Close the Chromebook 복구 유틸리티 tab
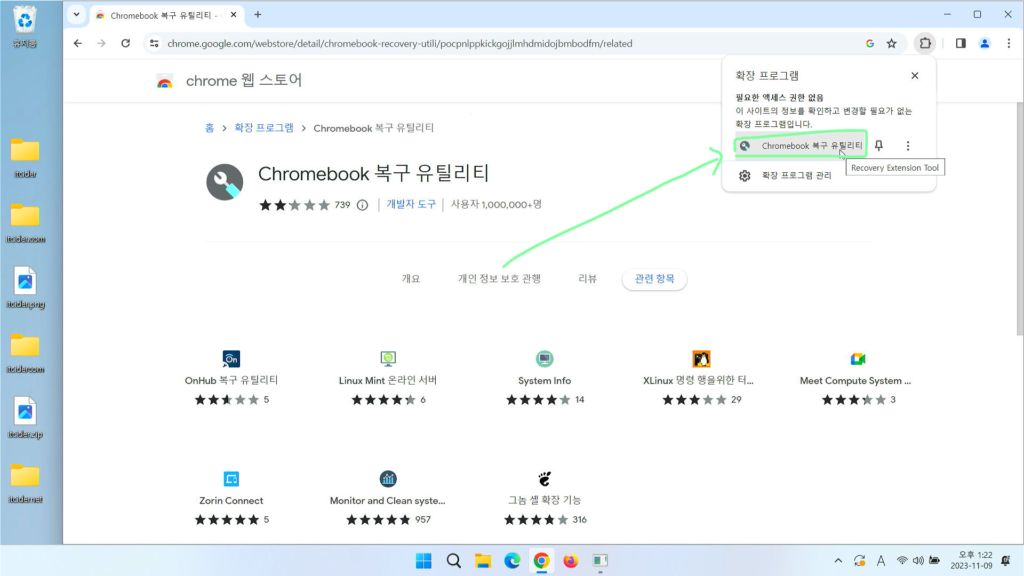Image resolution: width=1024 pixels, height=576 pixels. [233, 14]
